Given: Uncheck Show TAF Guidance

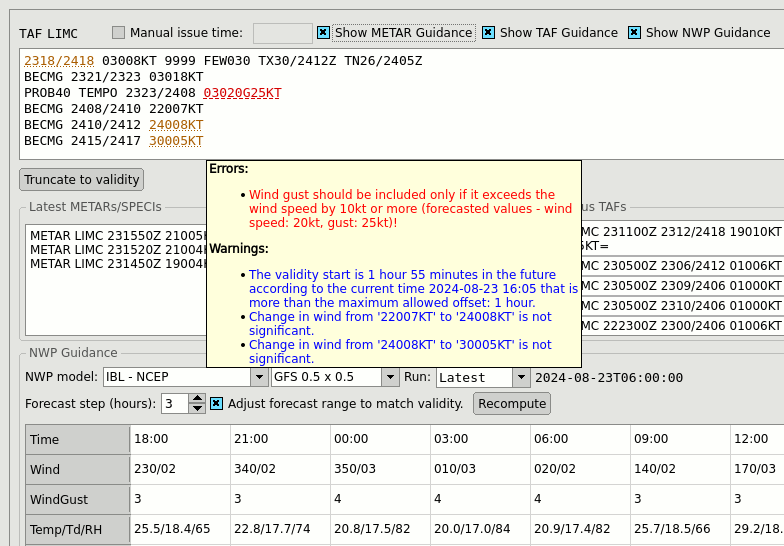Looking at the screenshot, I should [x=488, y=32].
